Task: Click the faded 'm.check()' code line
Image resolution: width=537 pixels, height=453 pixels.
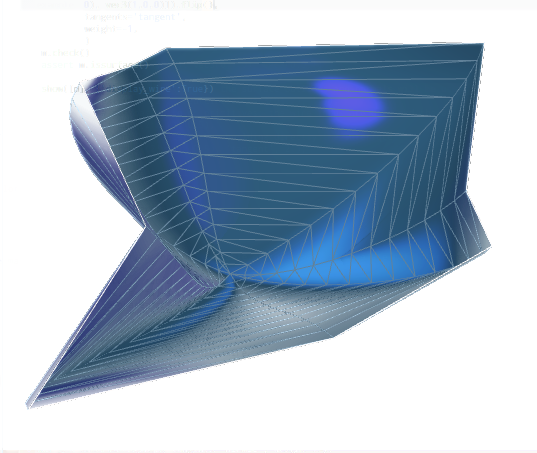Action: point(65,53)
